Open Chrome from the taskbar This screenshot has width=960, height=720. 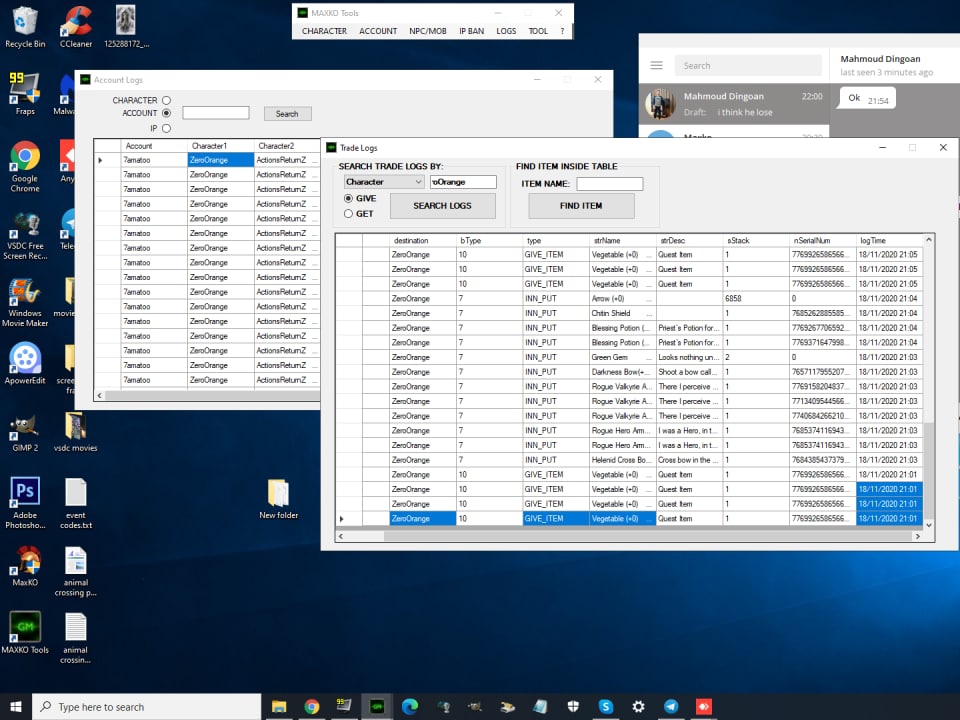[x=312, y=707]
